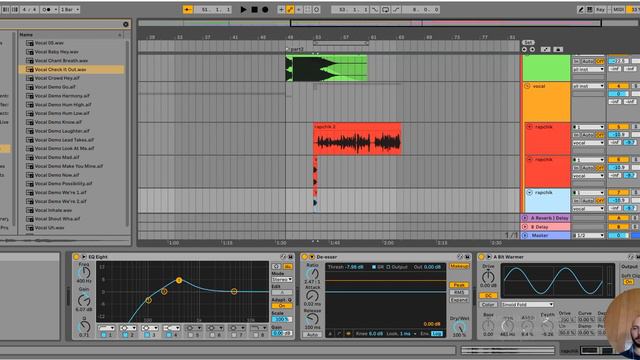Screen dimensions: 640x360
Task: Toggle the Draw Mode pencil icon
Action: (x=580, y=9)
